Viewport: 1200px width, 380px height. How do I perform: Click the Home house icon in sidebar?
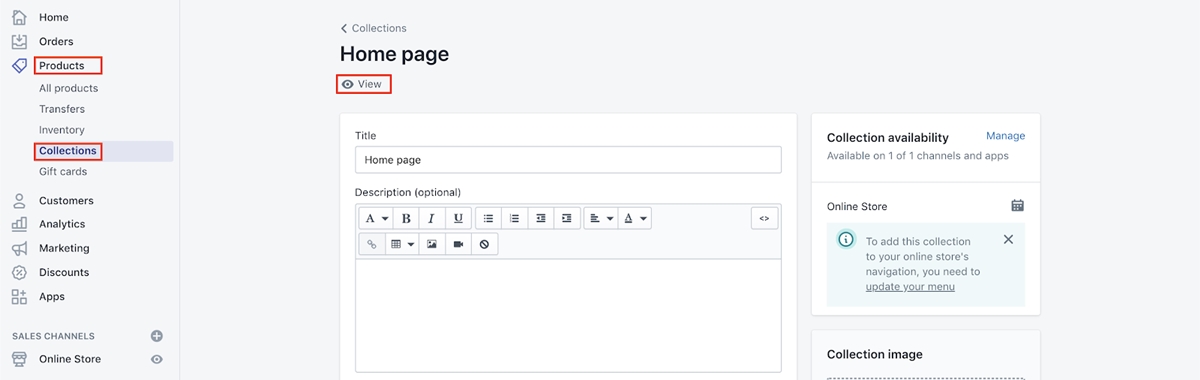pyautogui.click(x=19, y=17)
